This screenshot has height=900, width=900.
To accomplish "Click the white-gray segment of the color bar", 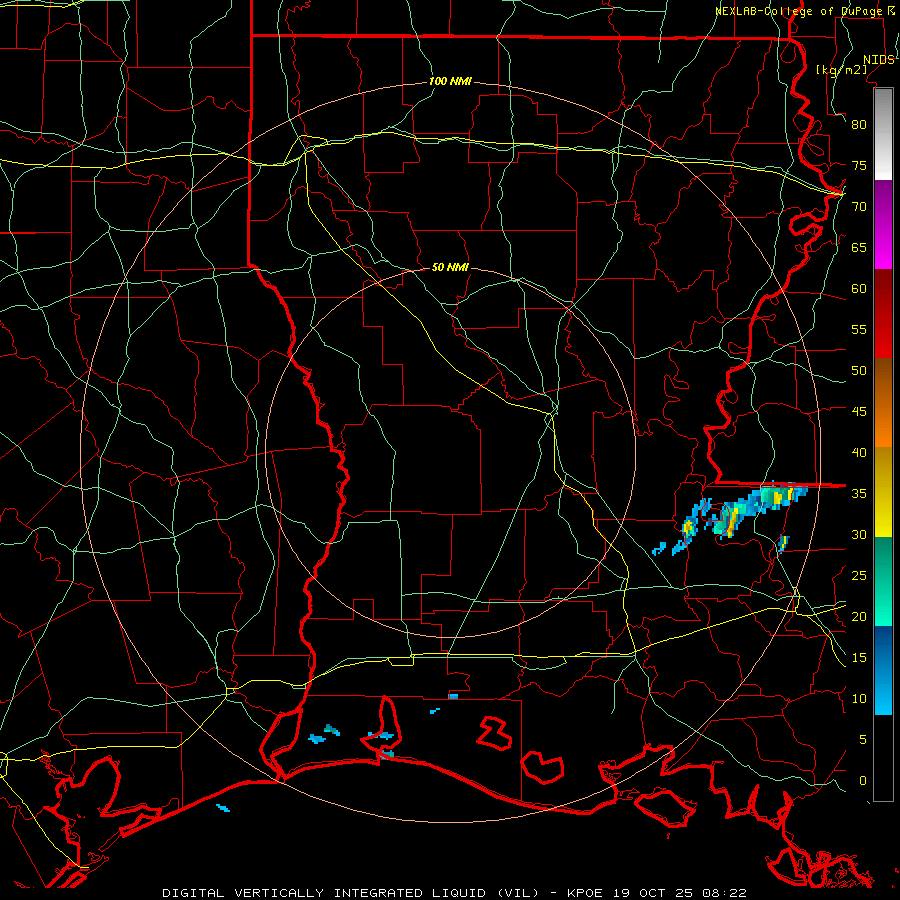I will coord(883,134).
